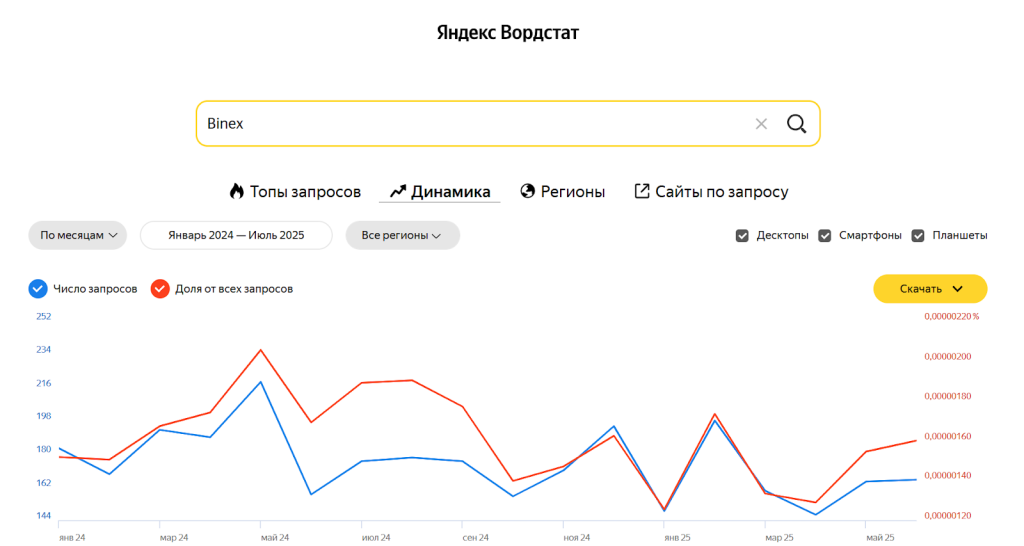Clear the search field with the X icon
1024x546 pixels.
tap(761, 124)
